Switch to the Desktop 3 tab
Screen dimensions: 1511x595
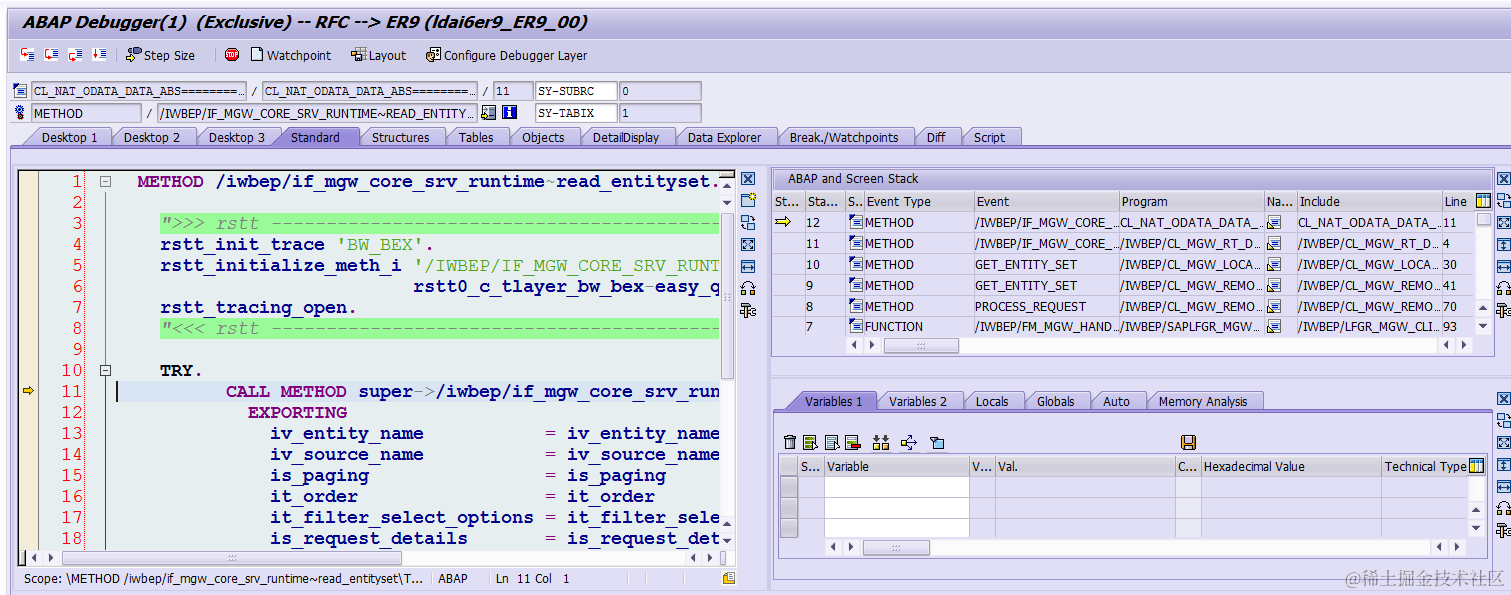(x=237, y=137)
